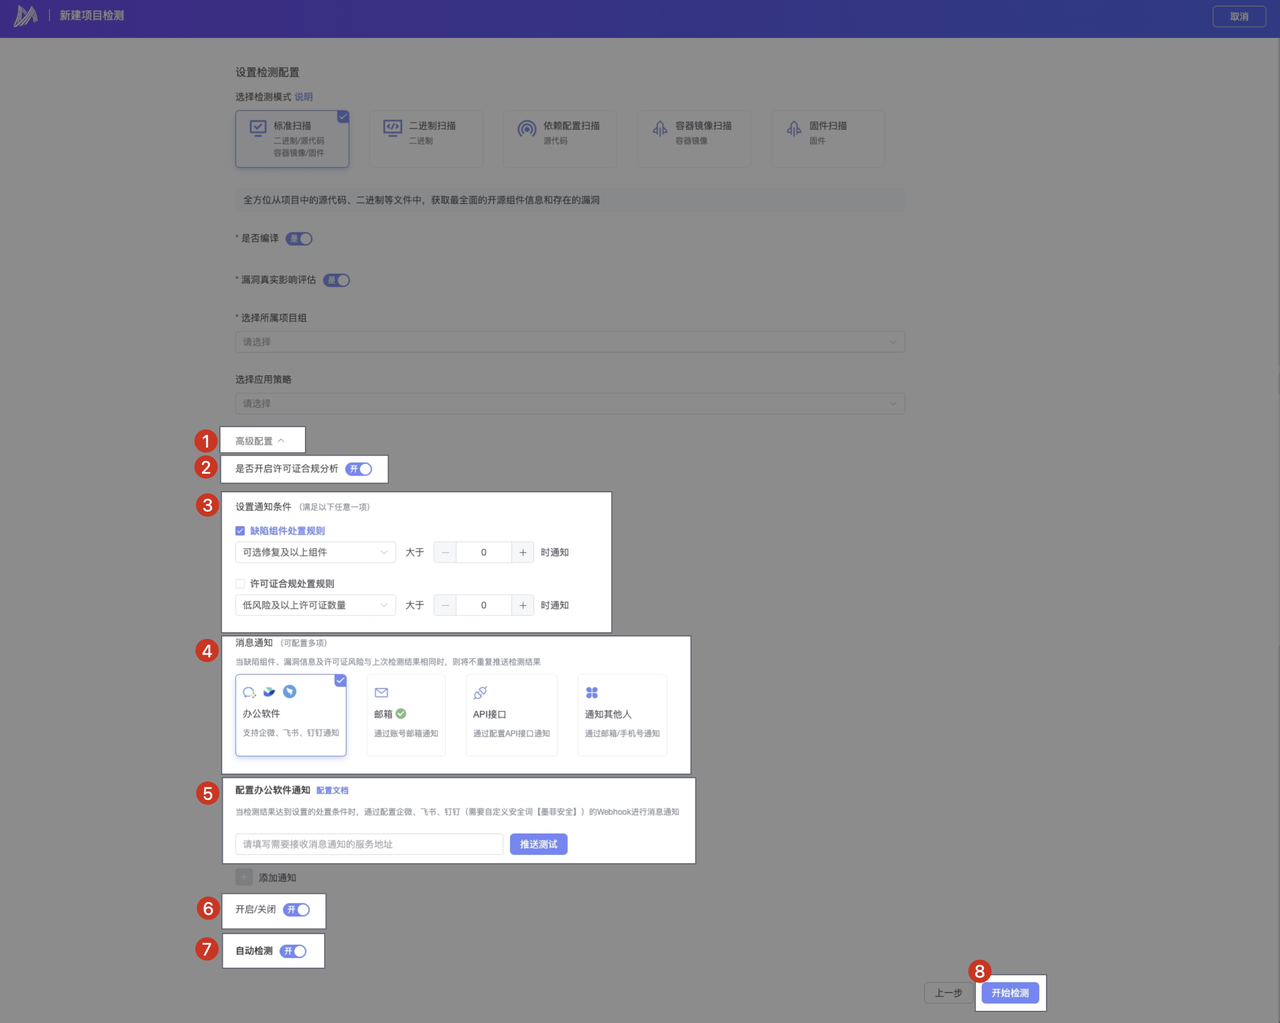Open the 选择所属项目组 dropdown
This screenshot has width=1280, height=1023.
coord(569,342)
